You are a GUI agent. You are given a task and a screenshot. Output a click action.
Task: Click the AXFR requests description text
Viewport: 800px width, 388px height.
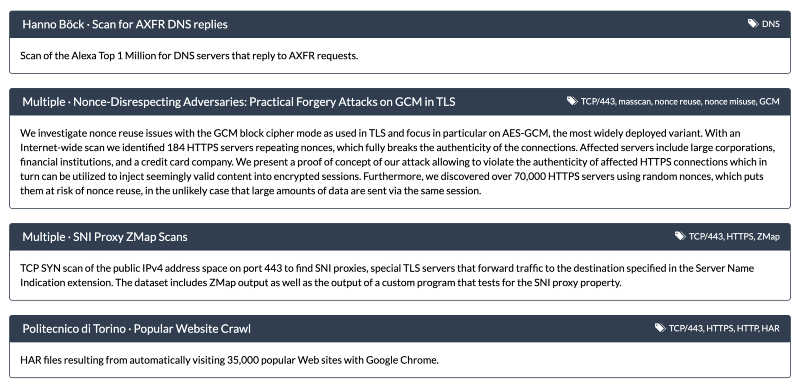coord(189,56)
